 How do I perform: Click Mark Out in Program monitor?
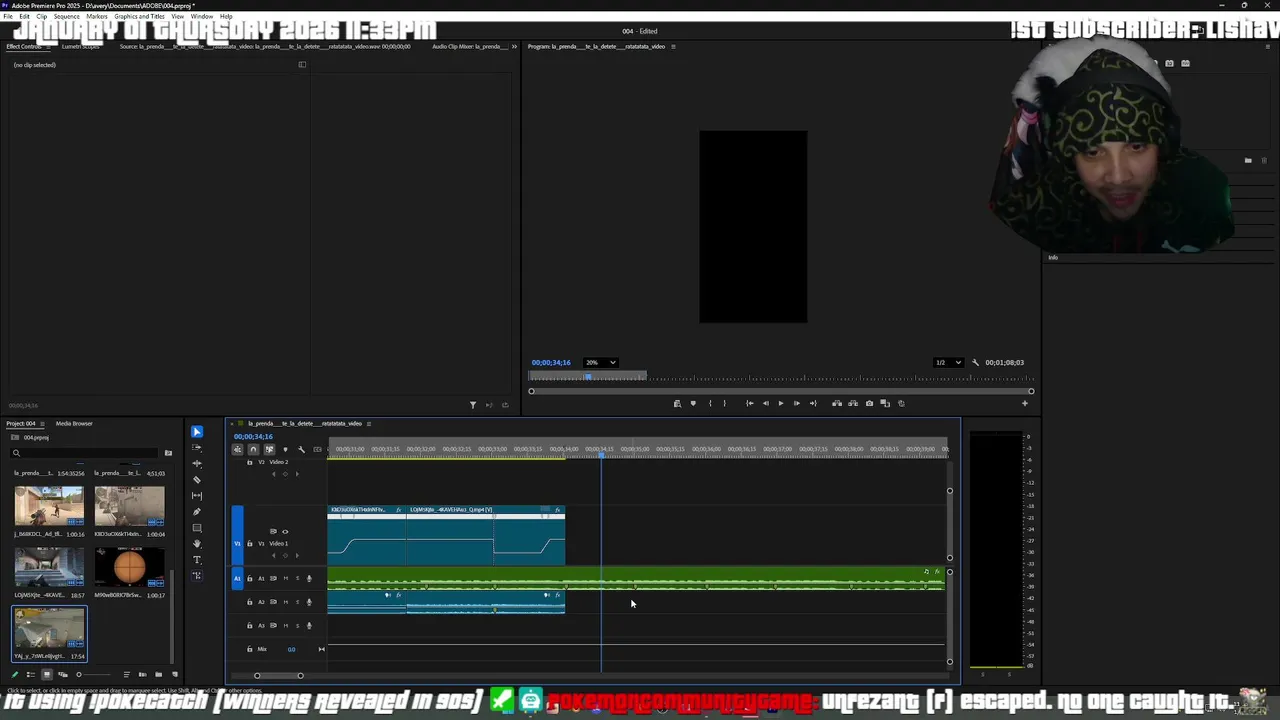tap(725, 403)
